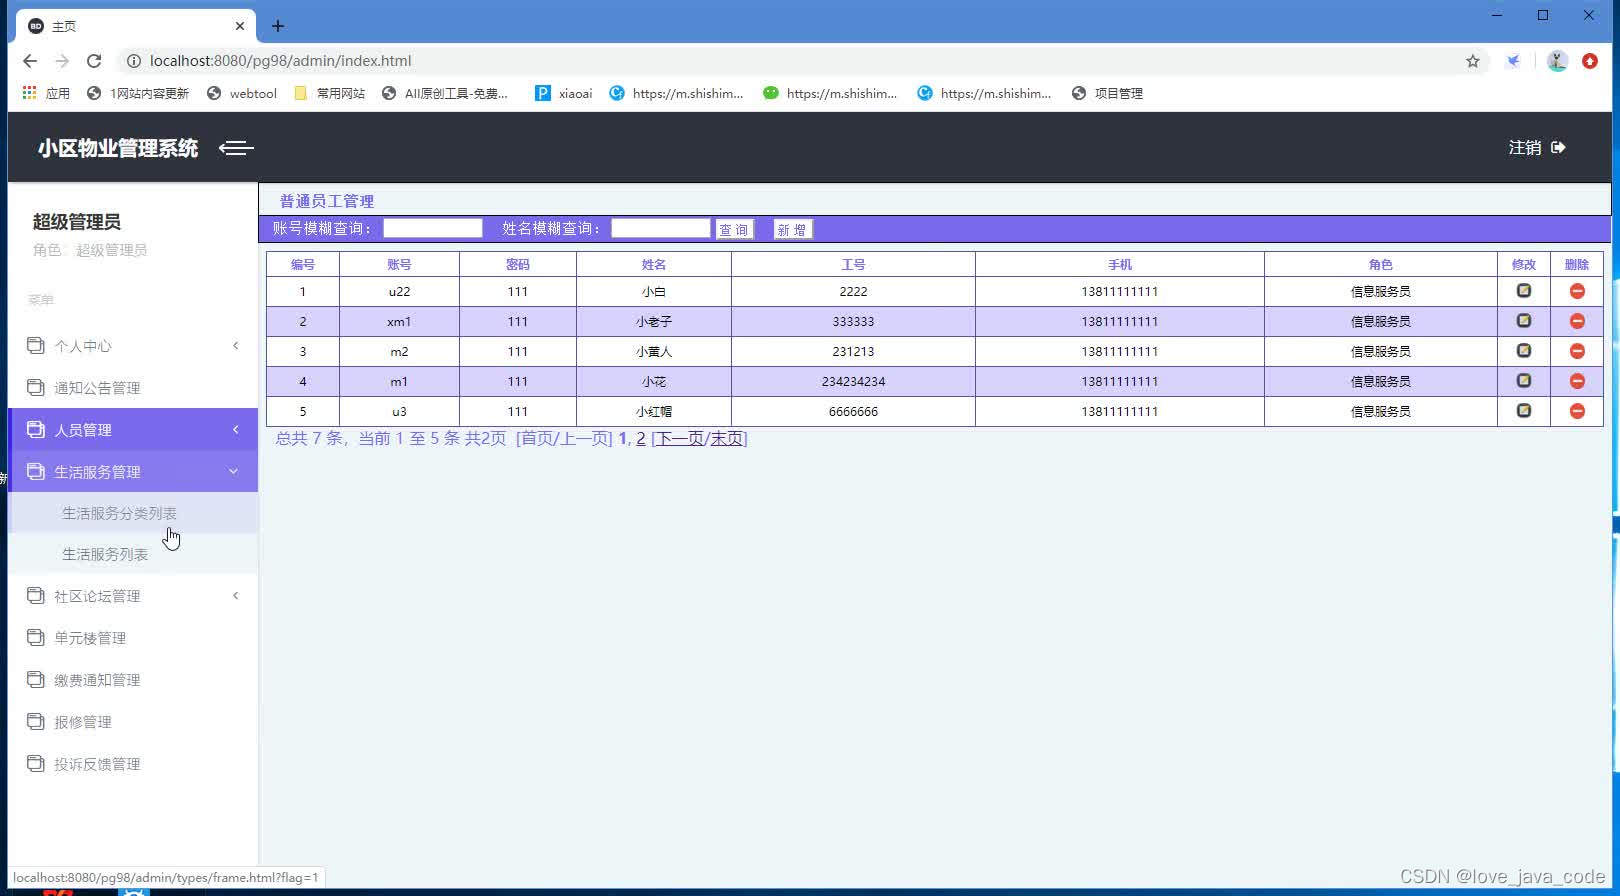
Task: Open the Apps grid in bookmarks bar
Action: tap(46, 93)
